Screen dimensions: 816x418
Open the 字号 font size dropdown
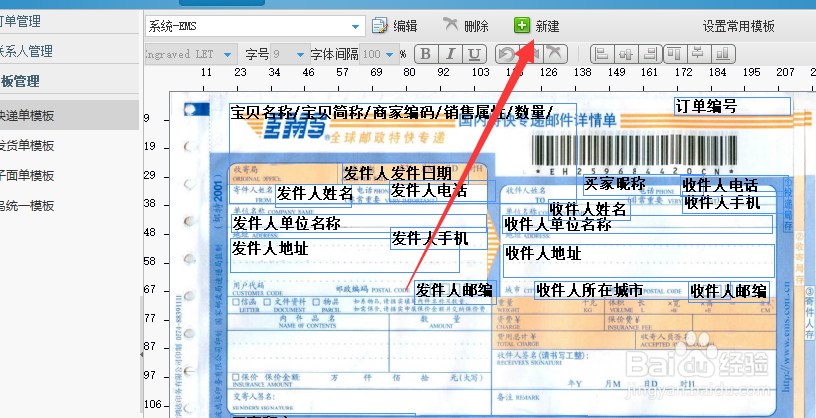[x=300, y=55]
